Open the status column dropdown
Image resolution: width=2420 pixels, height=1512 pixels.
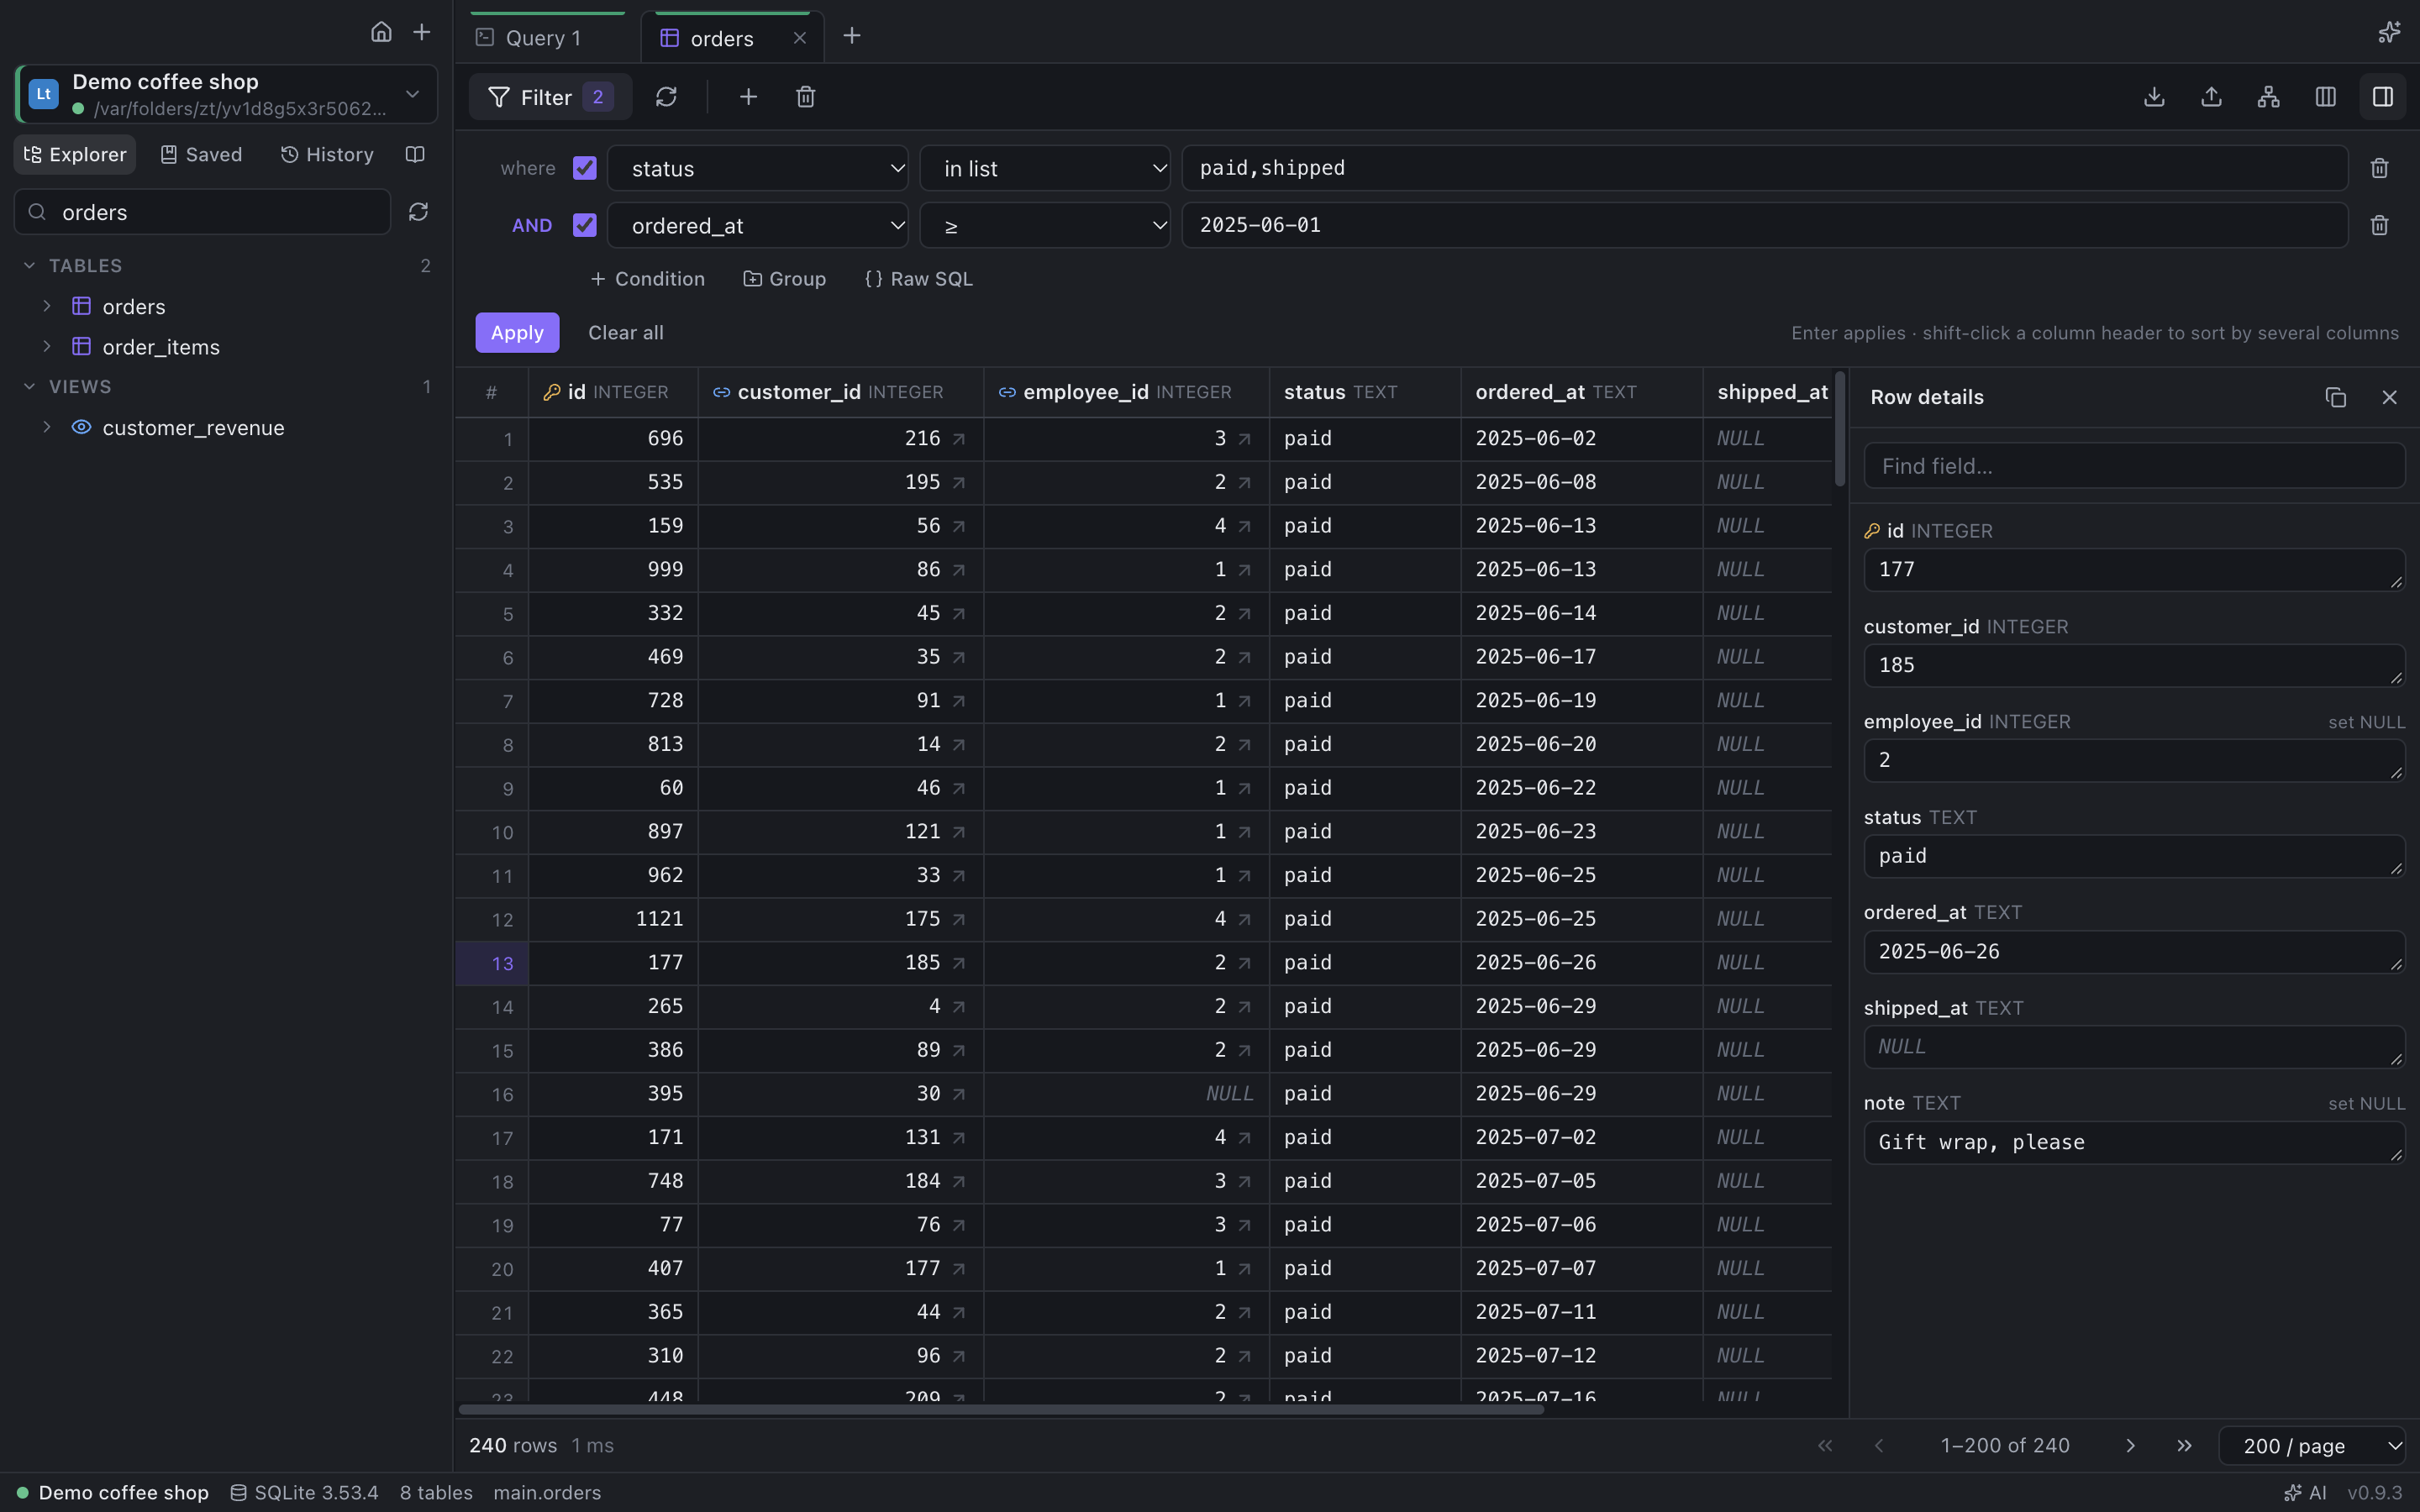(x=757, y=168)
